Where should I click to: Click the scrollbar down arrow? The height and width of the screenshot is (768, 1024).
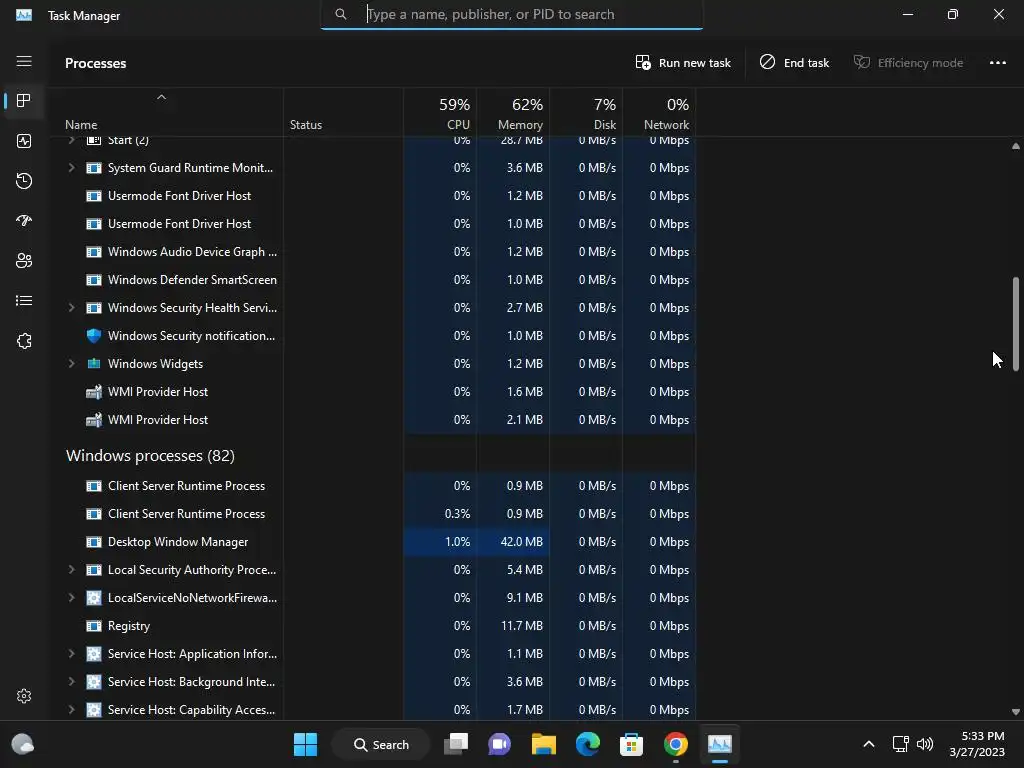1016,712
